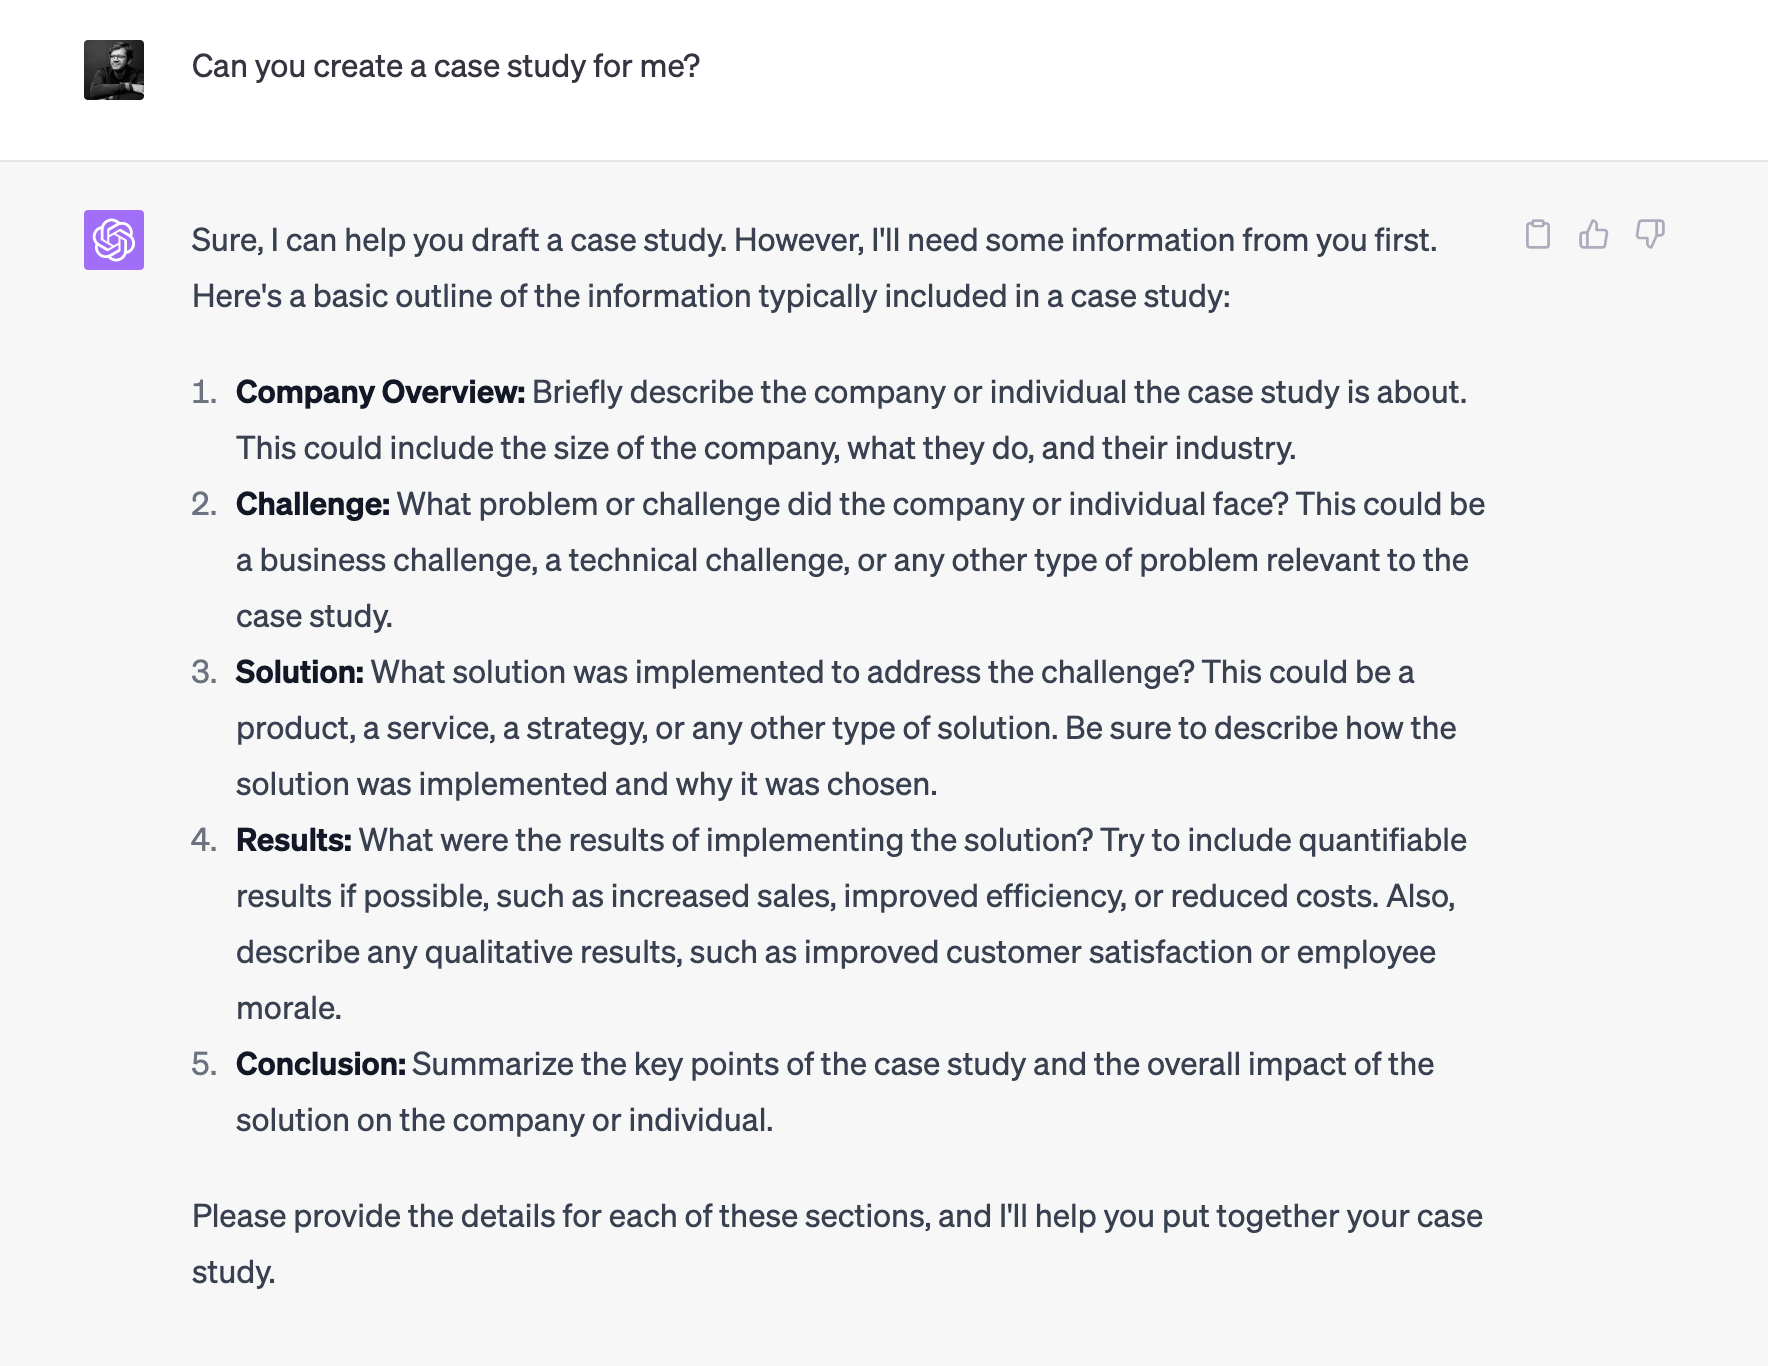Click the user message about a case study
Viewport: 1768px width, 1366px height.
[446, 66]
